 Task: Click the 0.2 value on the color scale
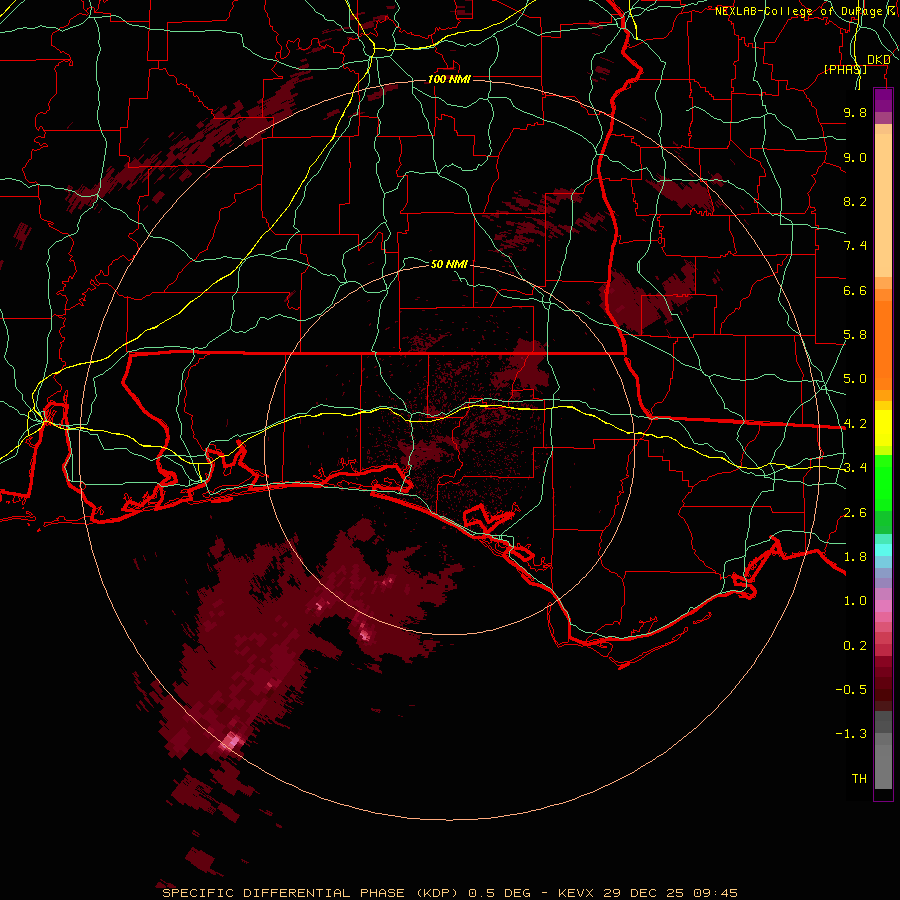coord(855,646)
